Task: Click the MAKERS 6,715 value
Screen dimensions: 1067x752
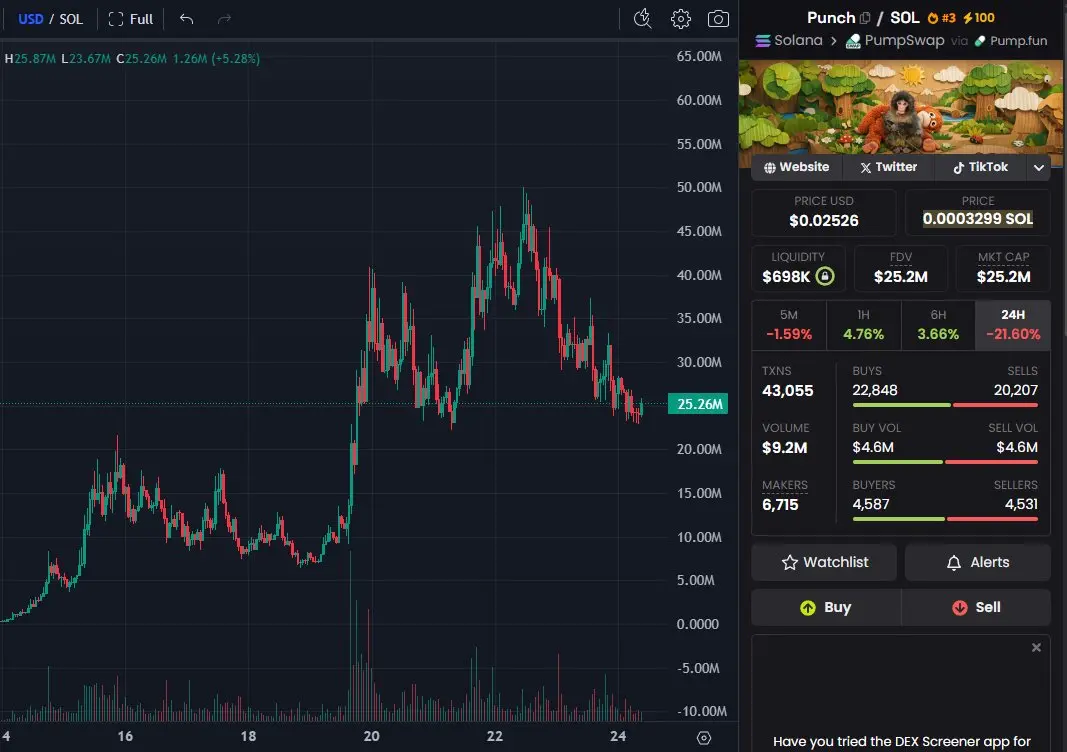Action: tap(780, 505)
